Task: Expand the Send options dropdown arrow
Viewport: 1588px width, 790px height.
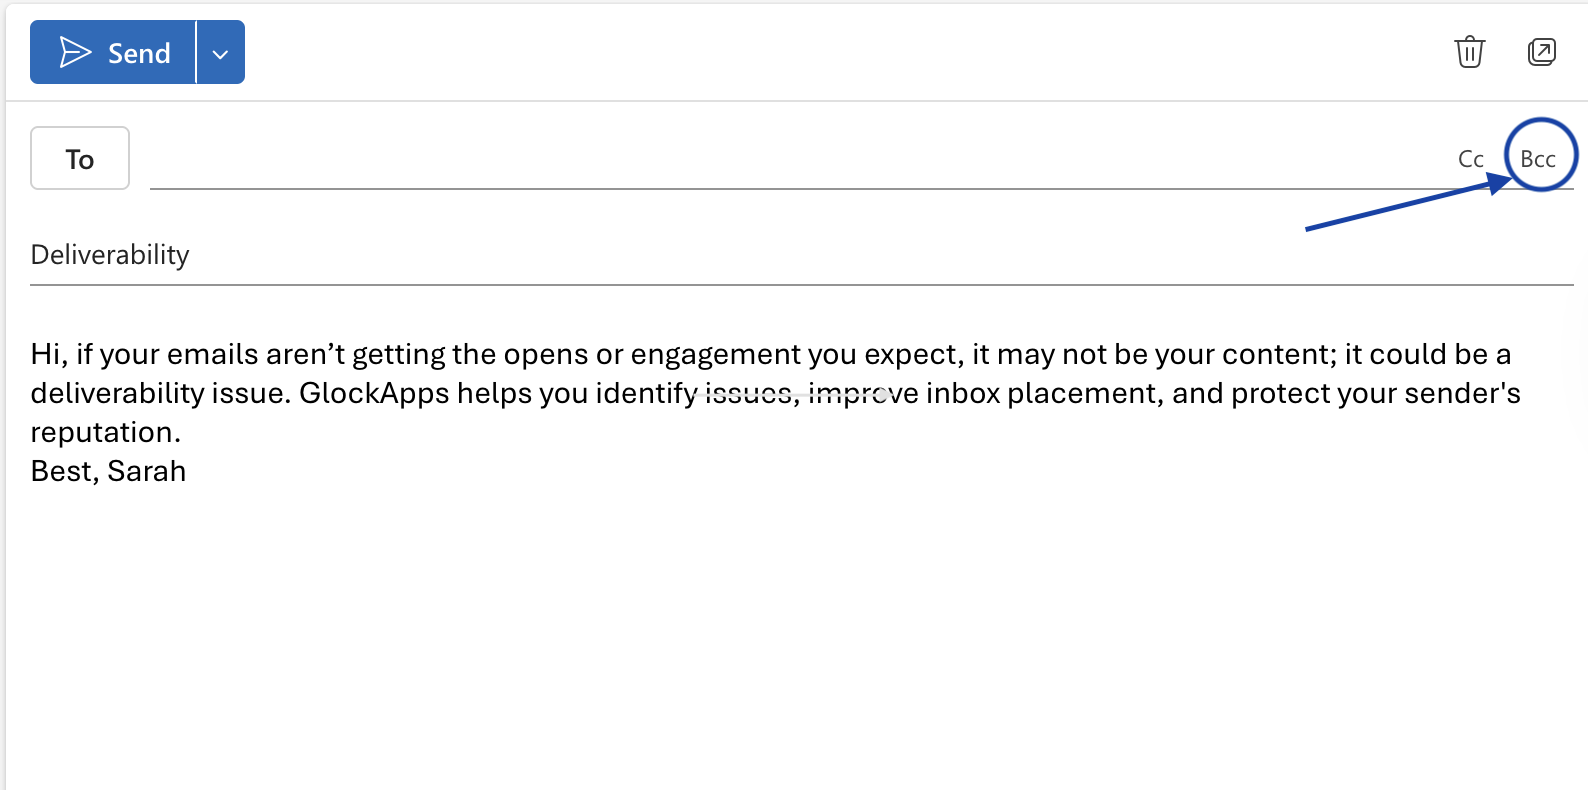Action: (x=221, y=53)
